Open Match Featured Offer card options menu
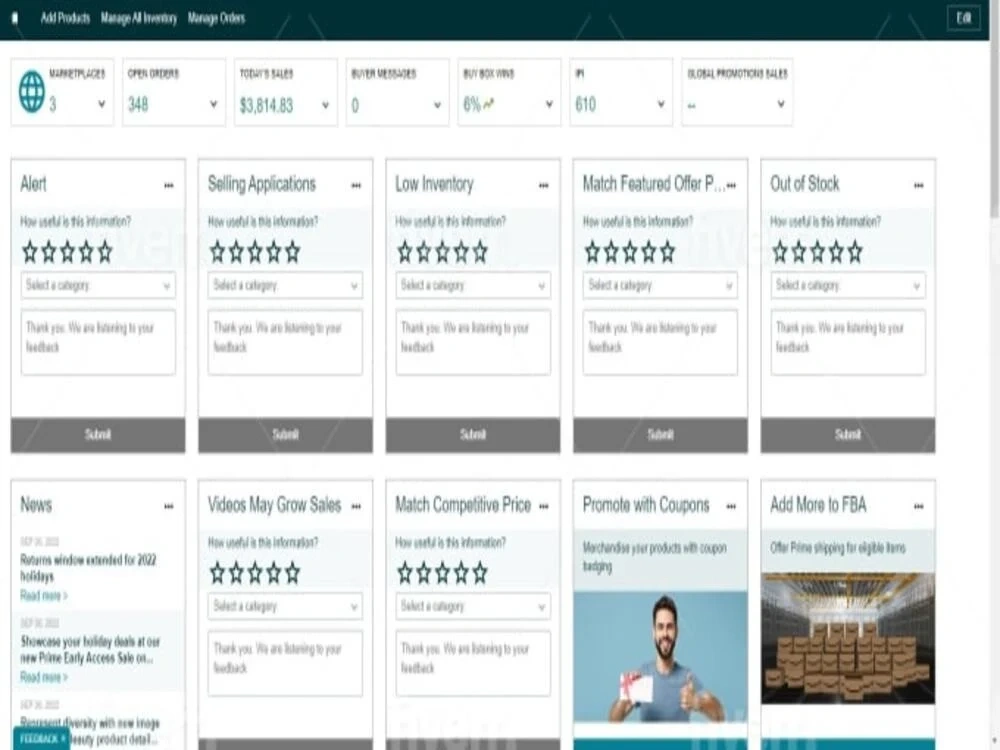The image size is (1000, 750). 731,186
